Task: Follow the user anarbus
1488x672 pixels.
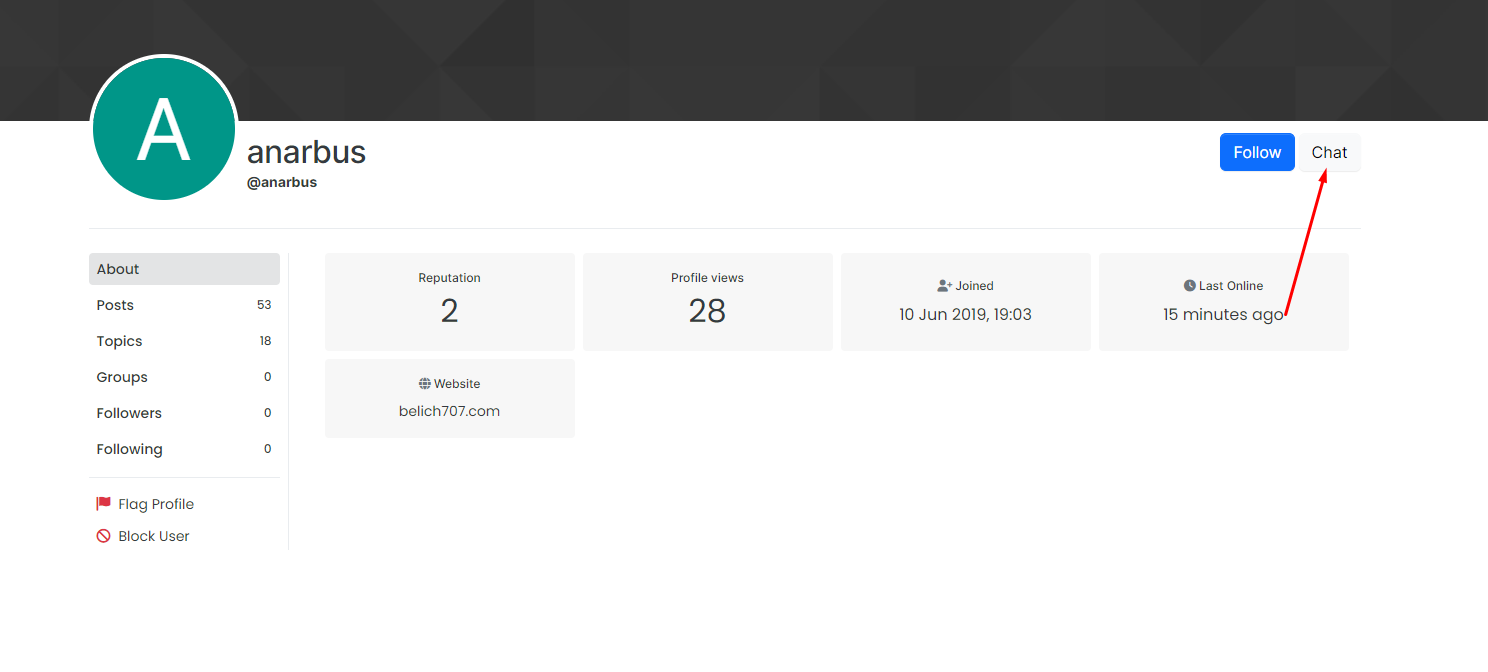Action: [x=1256, y=152]
